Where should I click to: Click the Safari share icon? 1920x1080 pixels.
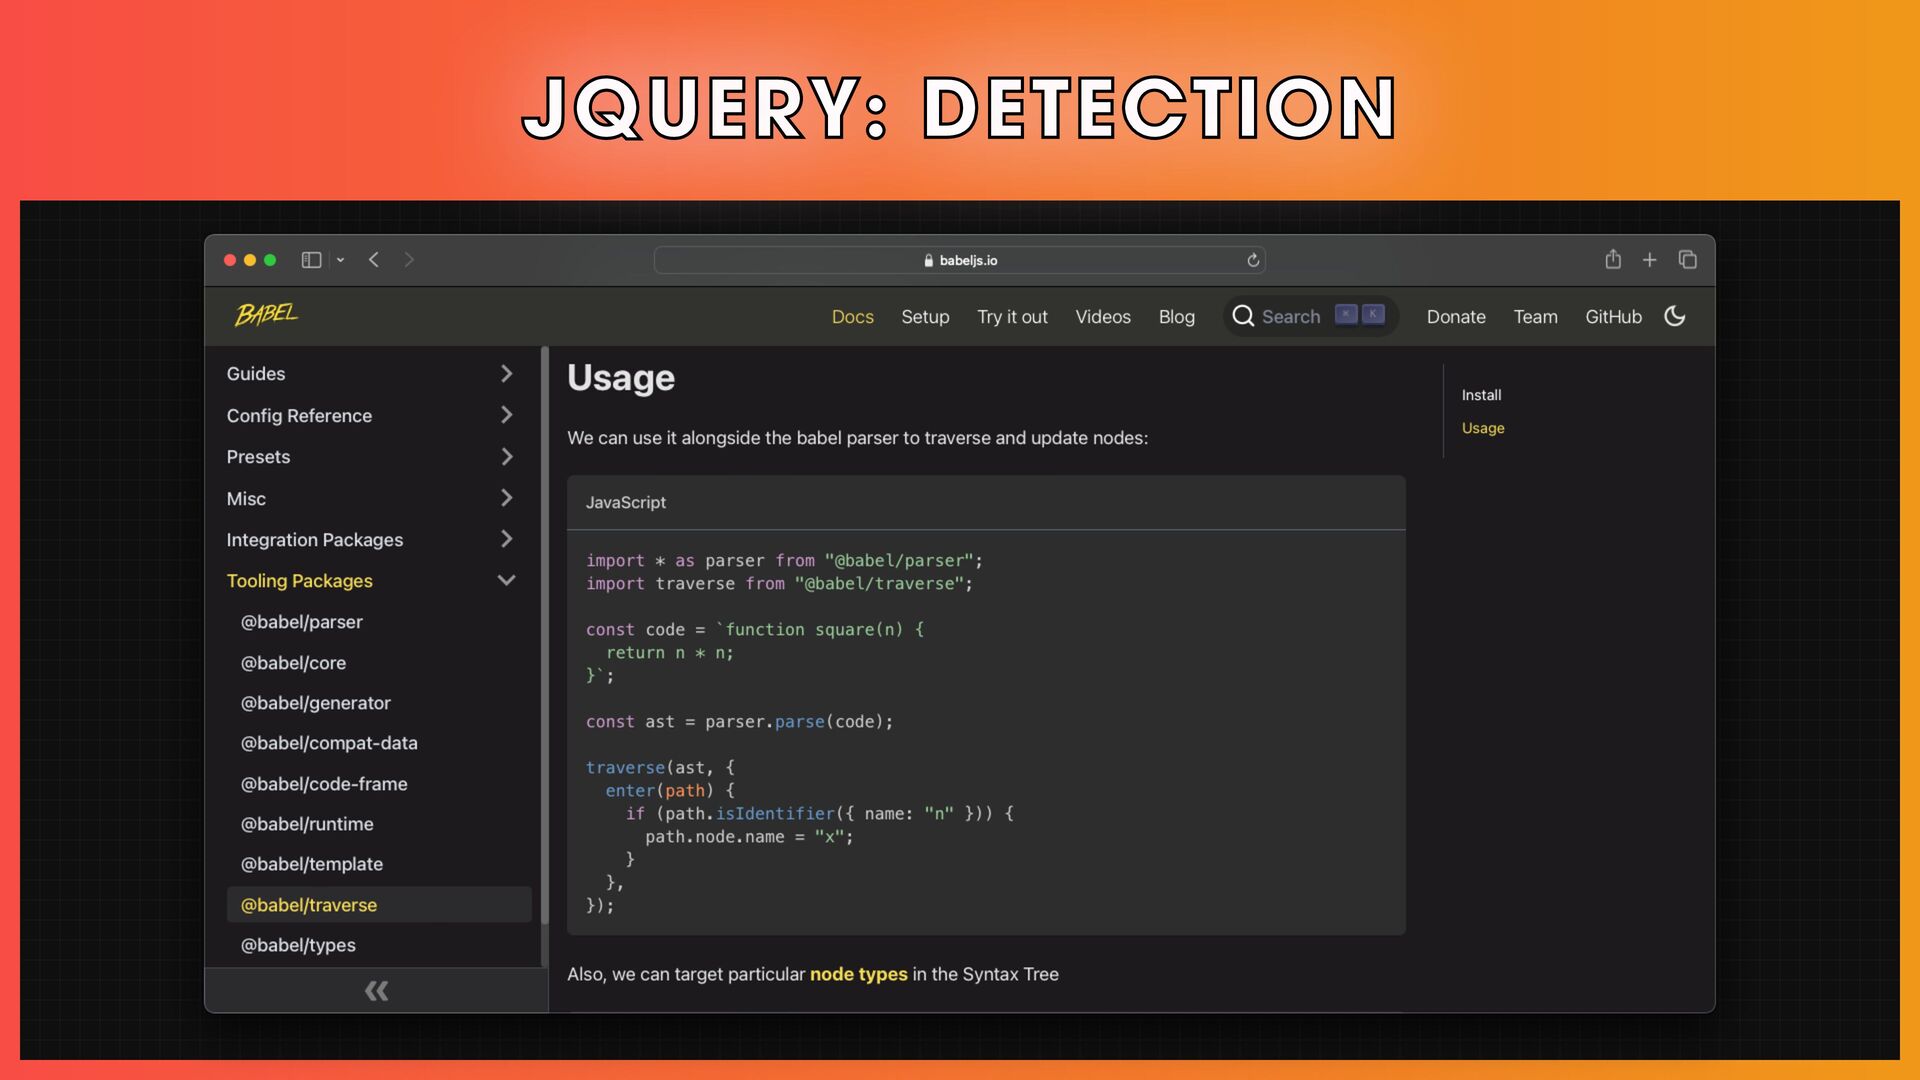(1613, 260)
